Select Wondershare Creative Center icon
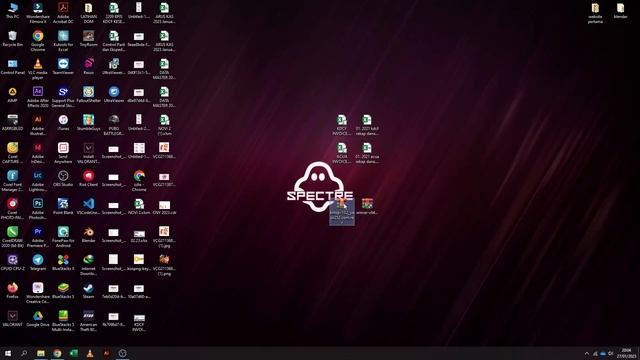The width and height of the screenshot is (640, 360). (x=38, y=292)
